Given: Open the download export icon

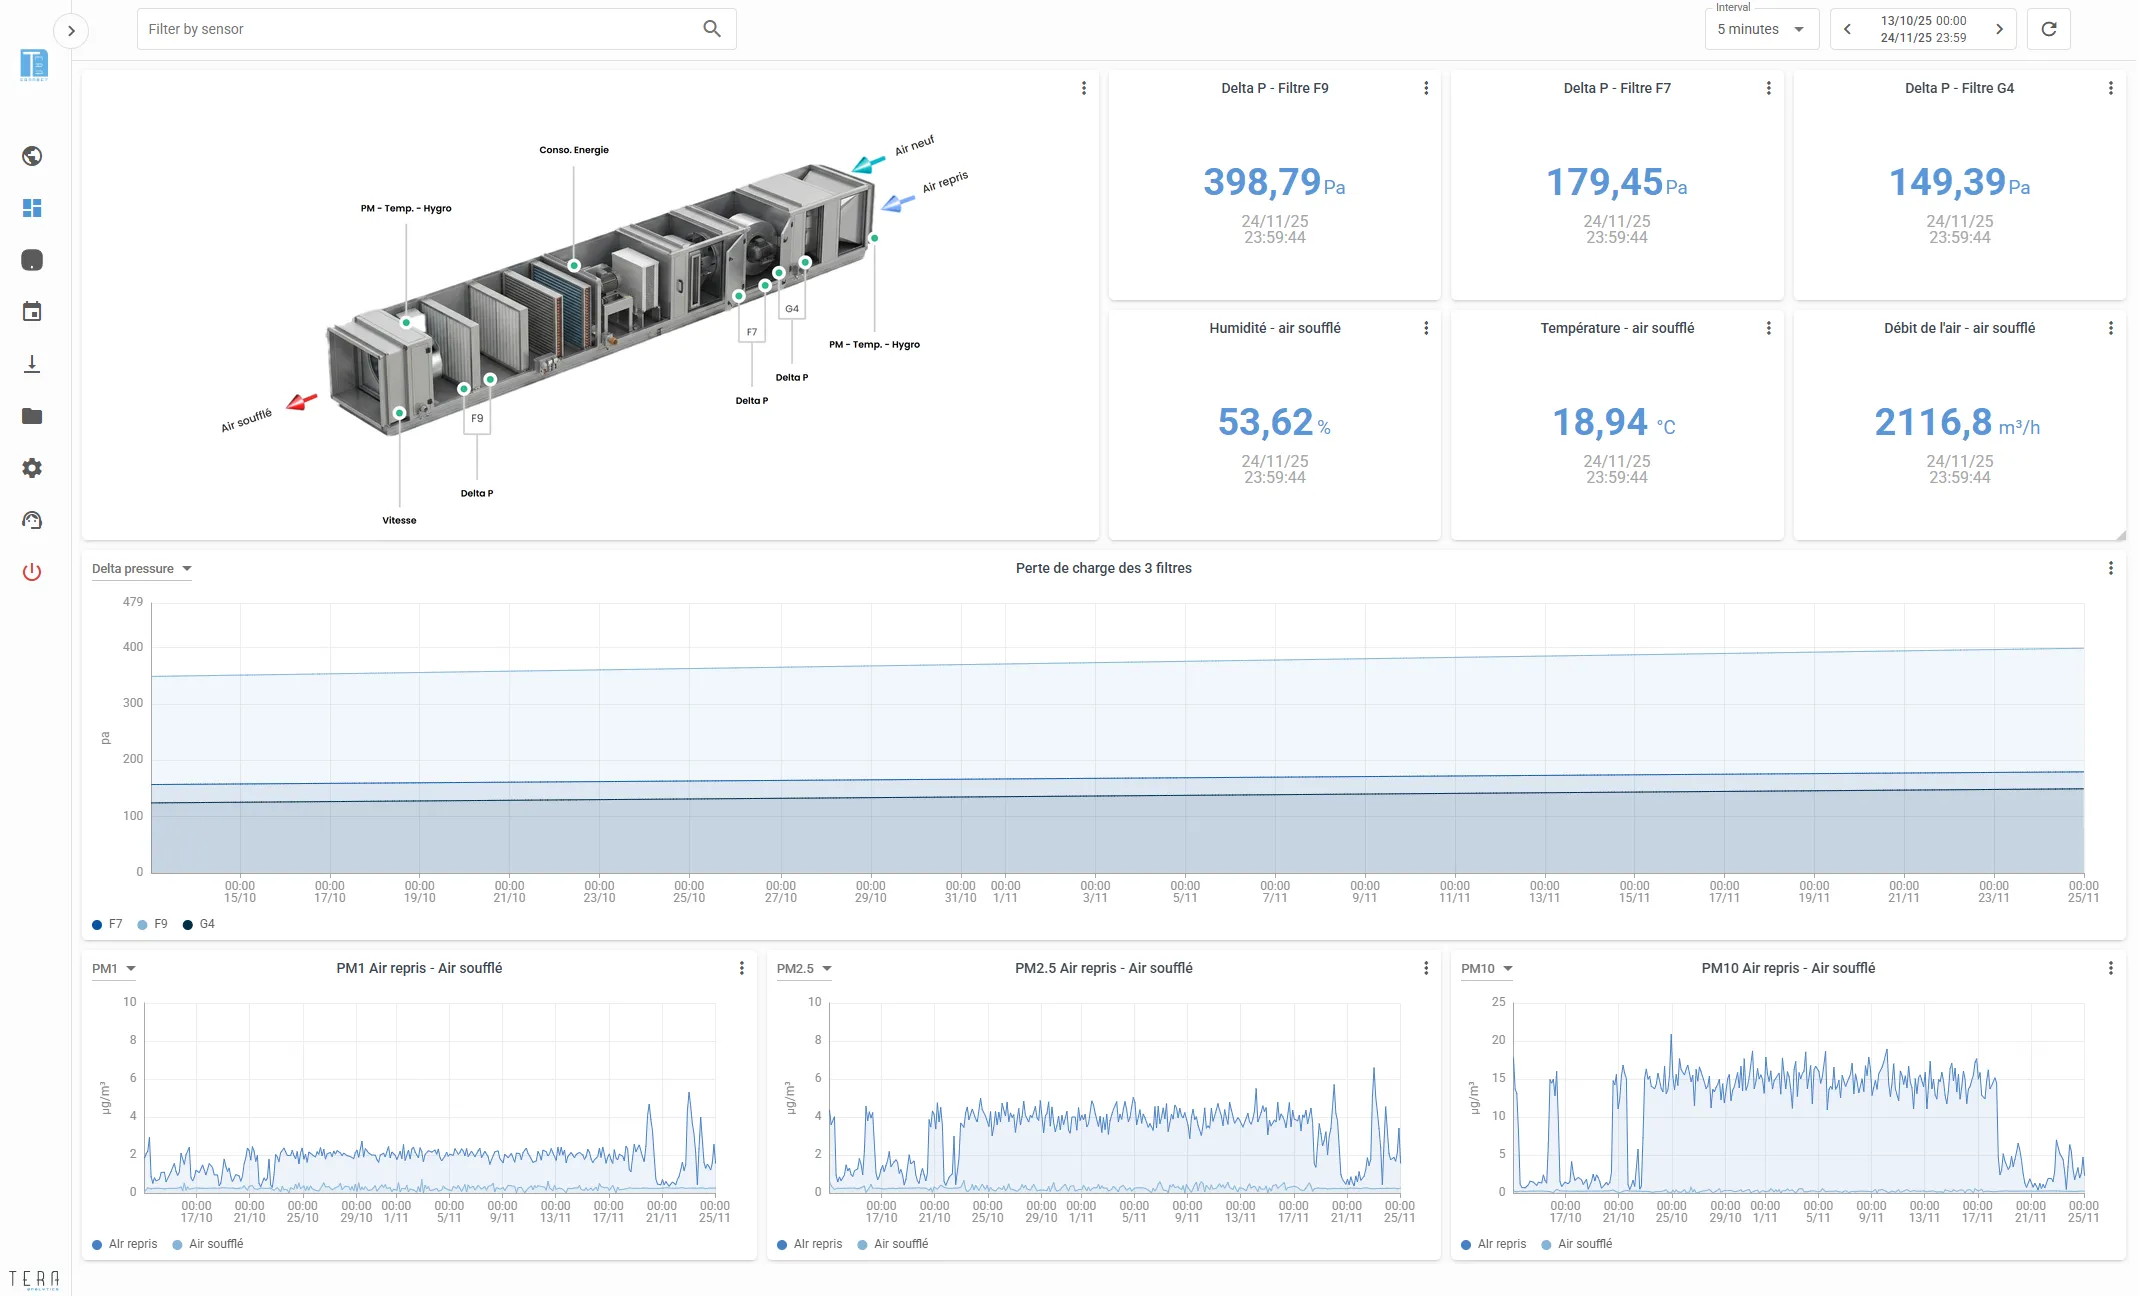Looking at the screenshot, I should [x=32, y=364].
